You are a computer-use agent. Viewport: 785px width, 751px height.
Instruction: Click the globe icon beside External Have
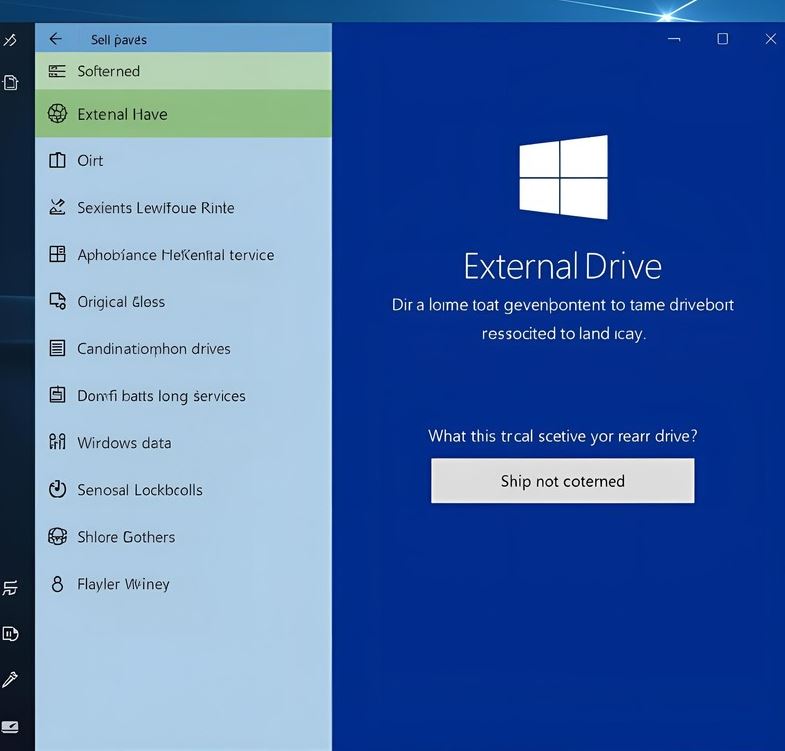(x=57, y=114)
